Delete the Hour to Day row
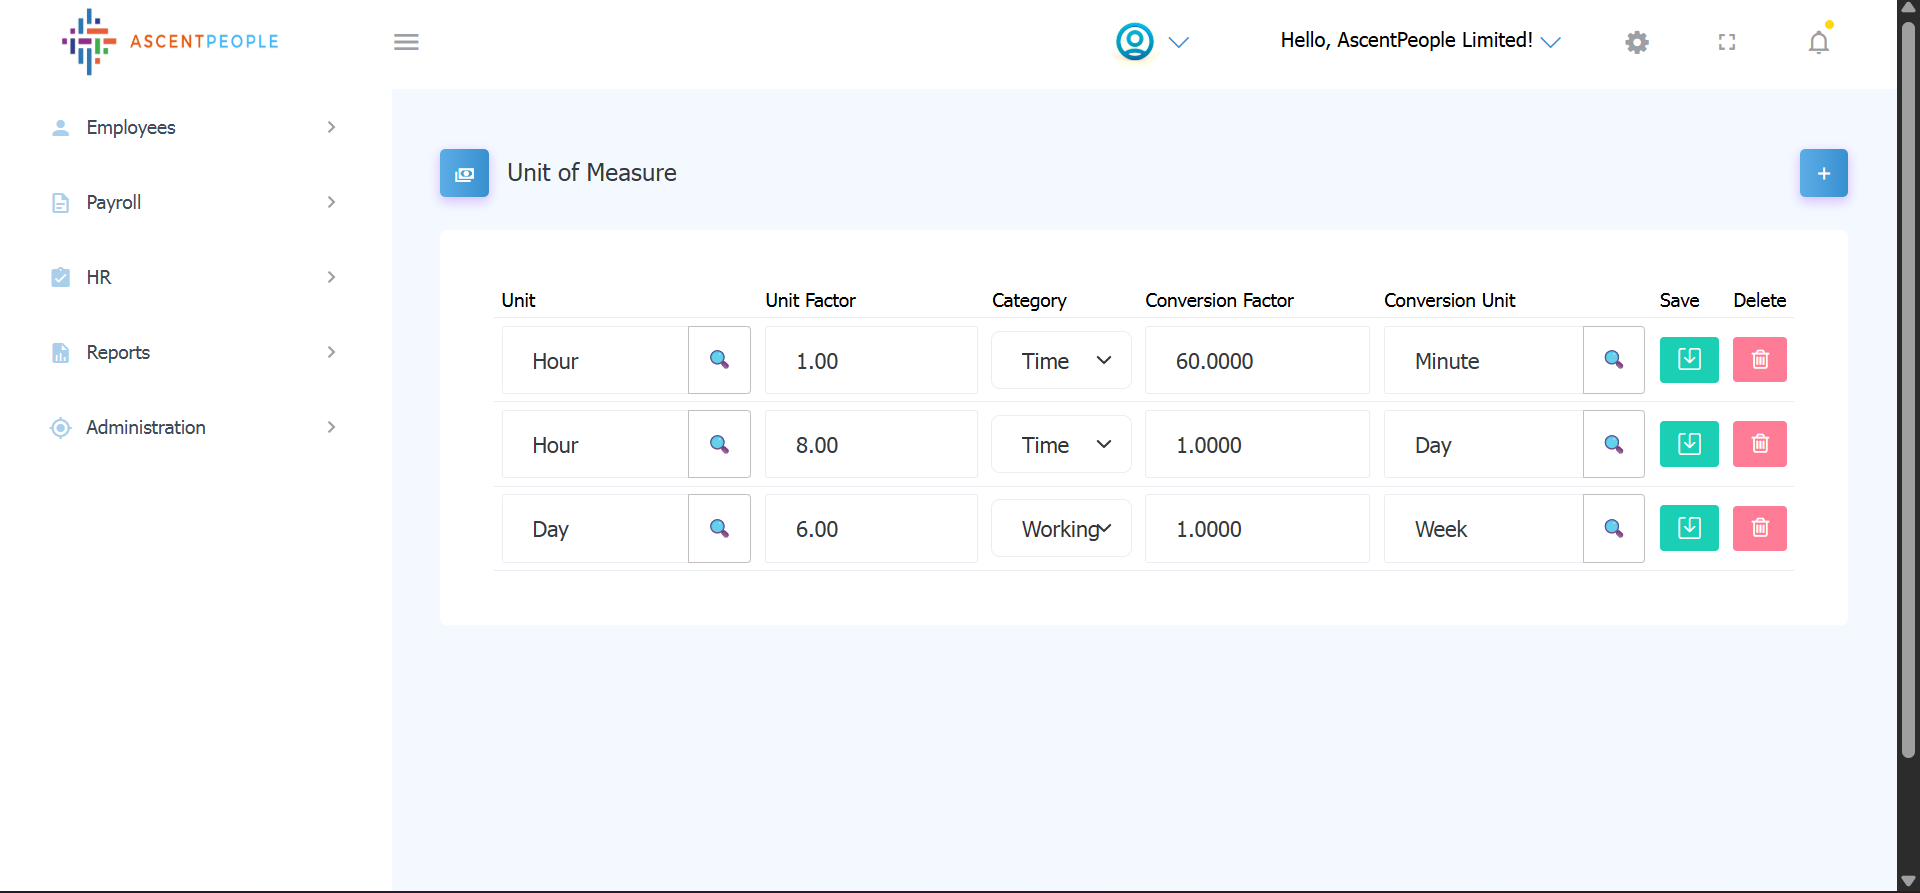 coord(1759,444)
